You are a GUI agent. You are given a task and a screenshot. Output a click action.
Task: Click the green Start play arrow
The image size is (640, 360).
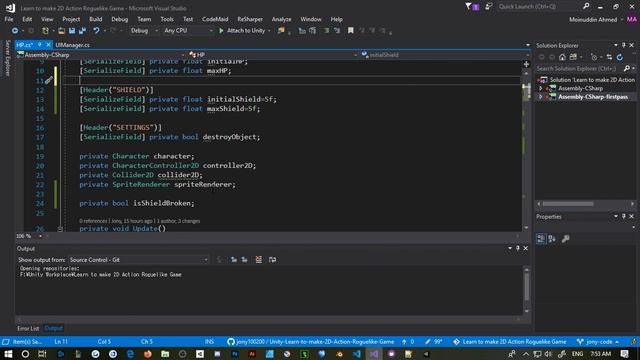click(221, 31)
